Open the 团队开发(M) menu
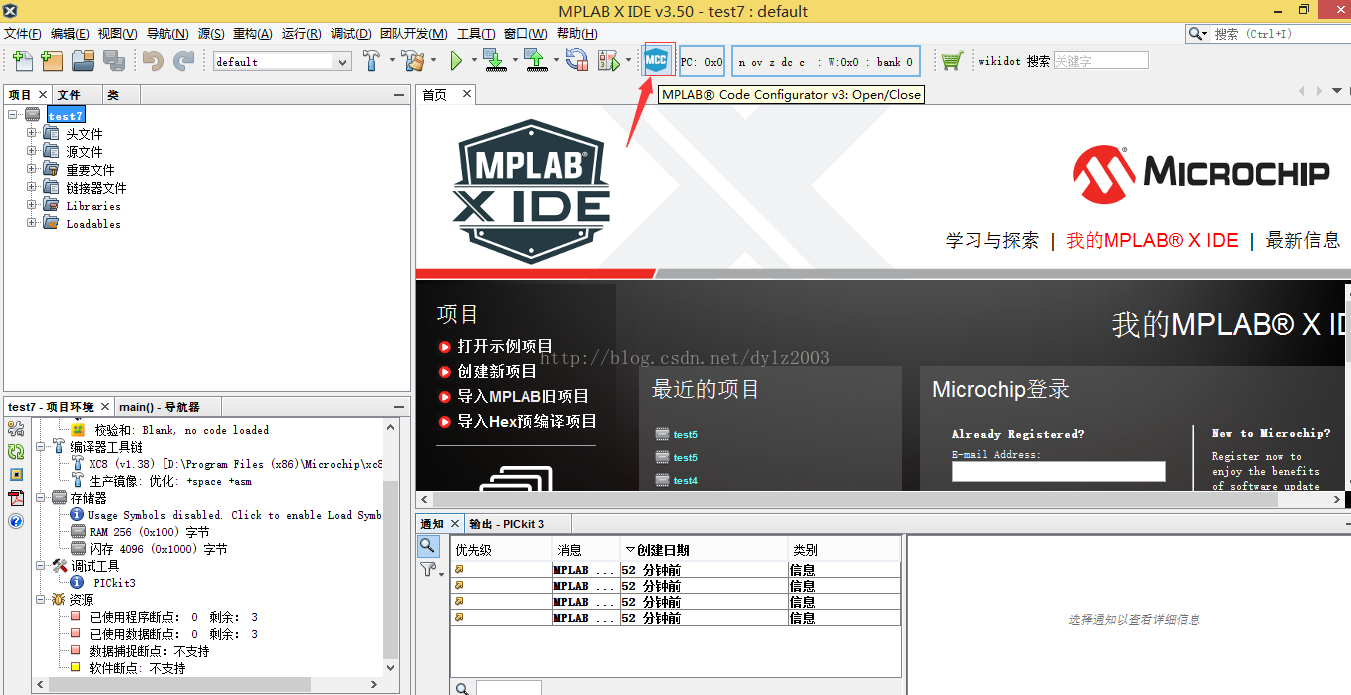 (x=414, y=34)
